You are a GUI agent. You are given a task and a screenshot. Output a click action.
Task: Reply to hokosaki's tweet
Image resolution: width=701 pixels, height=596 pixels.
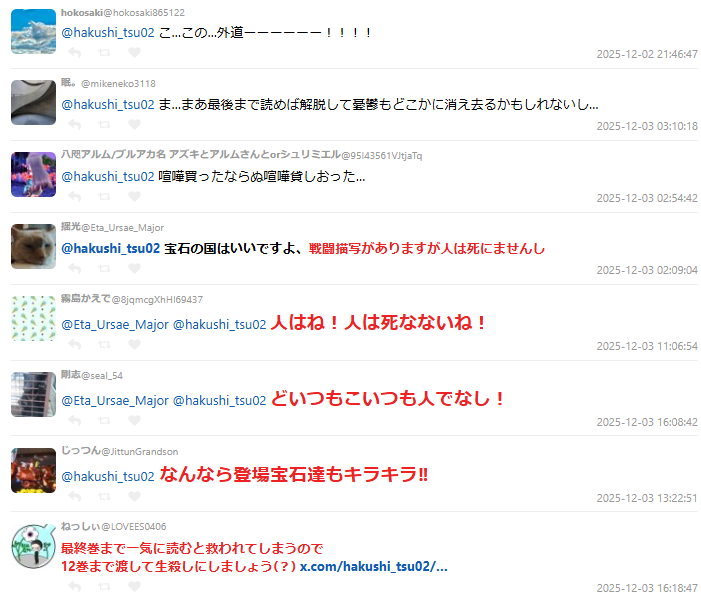[x=75, y=53]
